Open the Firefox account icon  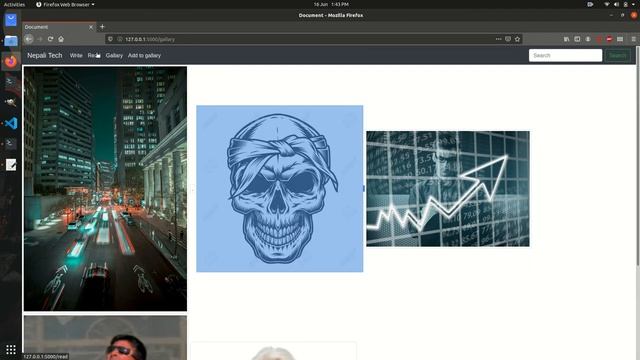pos(588,39)
